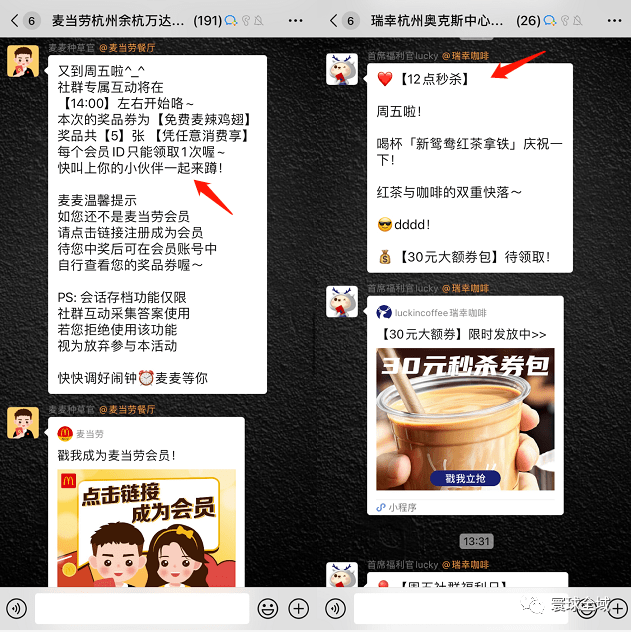Tap the @麦当劳餐厅 tag above the first message
This screenshot has height=632, width=631.
(x=127, y=48)
